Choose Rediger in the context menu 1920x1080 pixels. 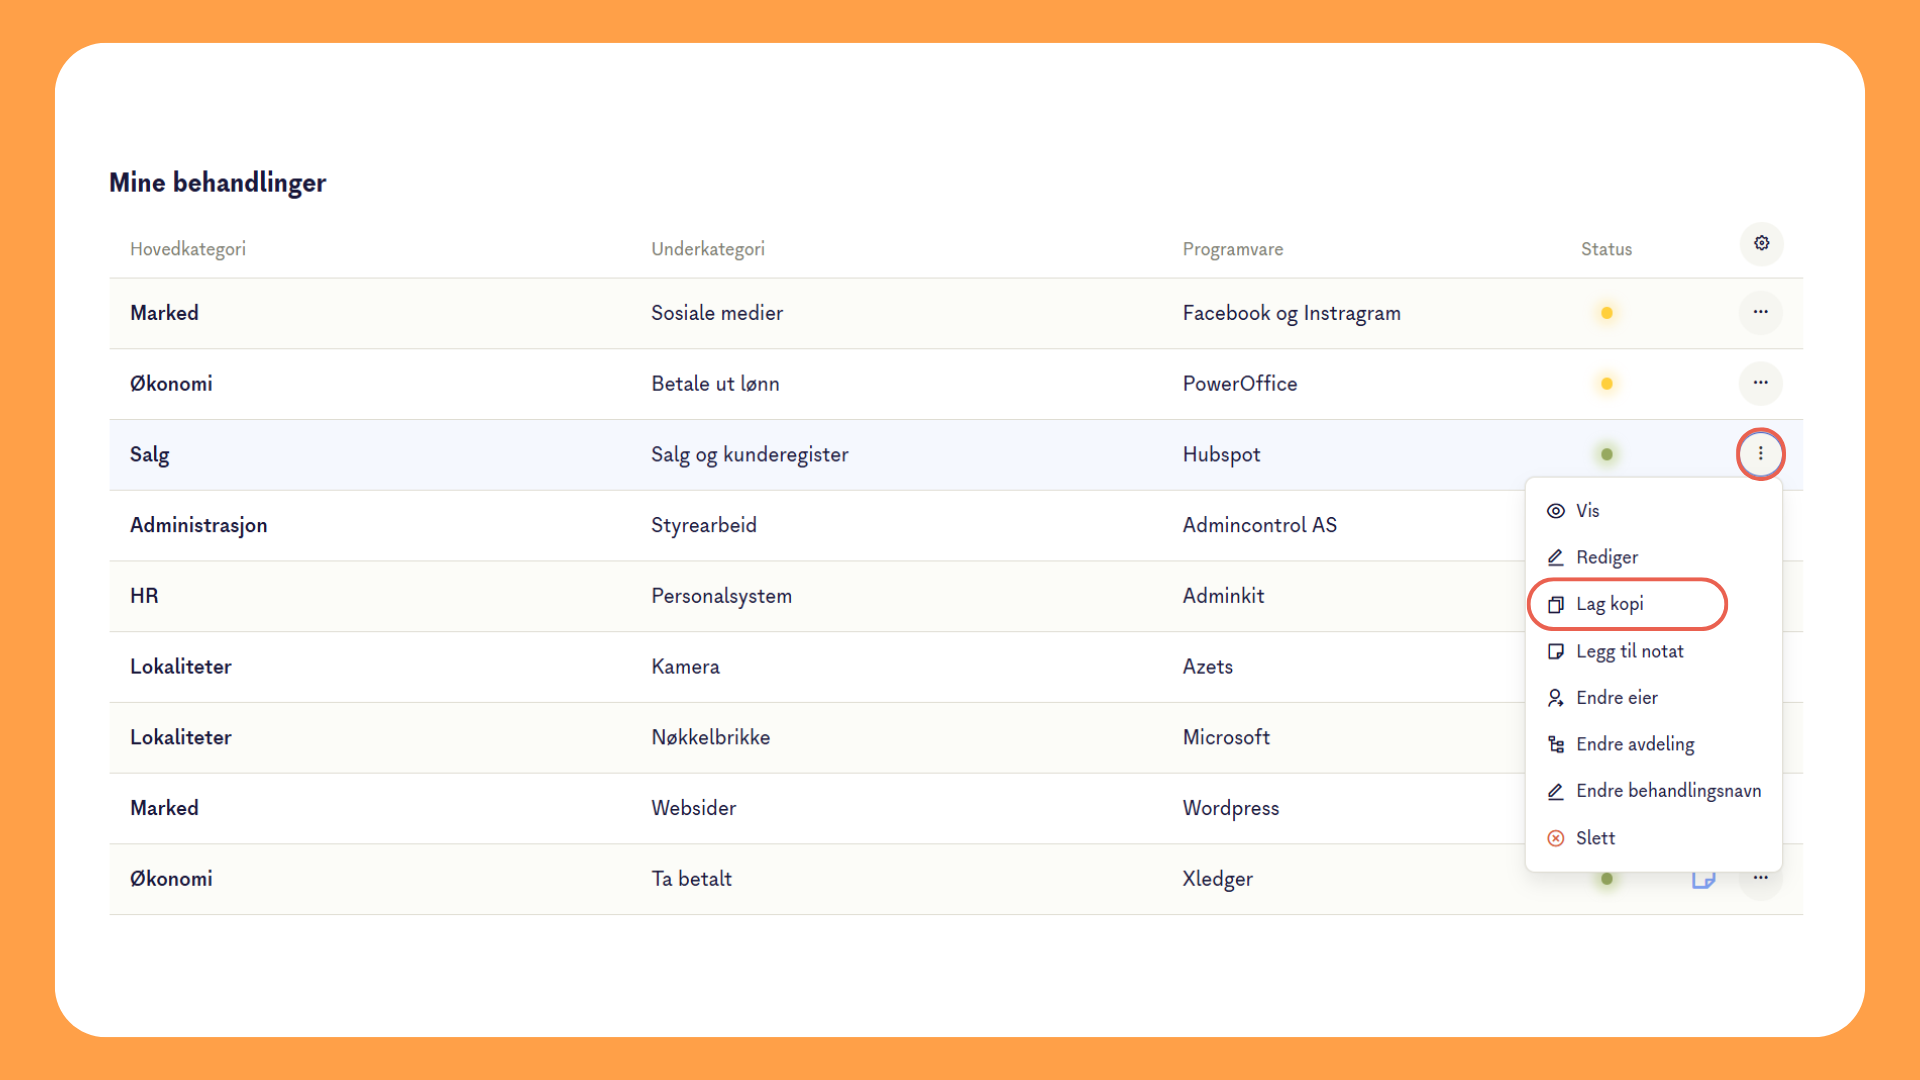point(1606,557)
